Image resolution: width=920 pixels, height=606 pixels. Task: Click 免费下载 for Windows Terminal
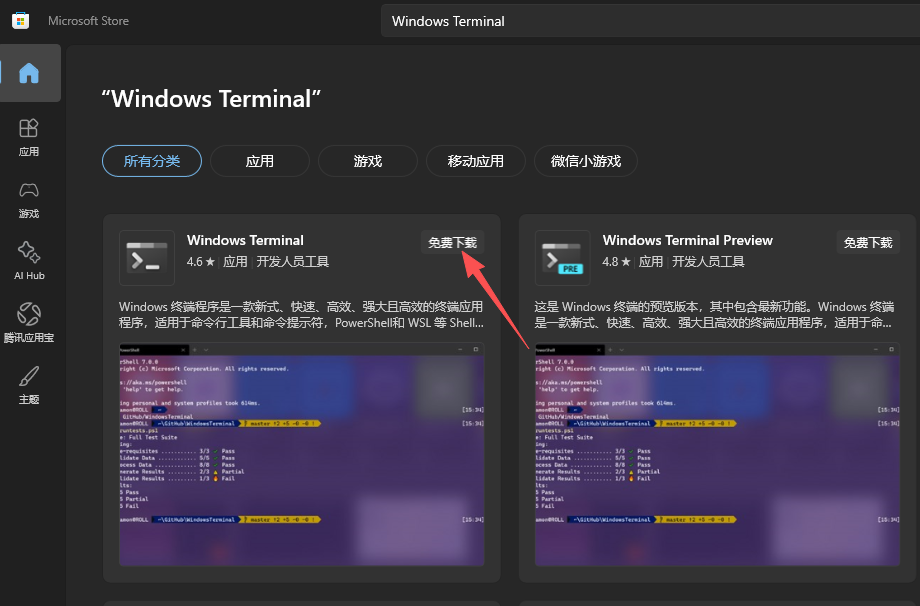coord(452,242)
